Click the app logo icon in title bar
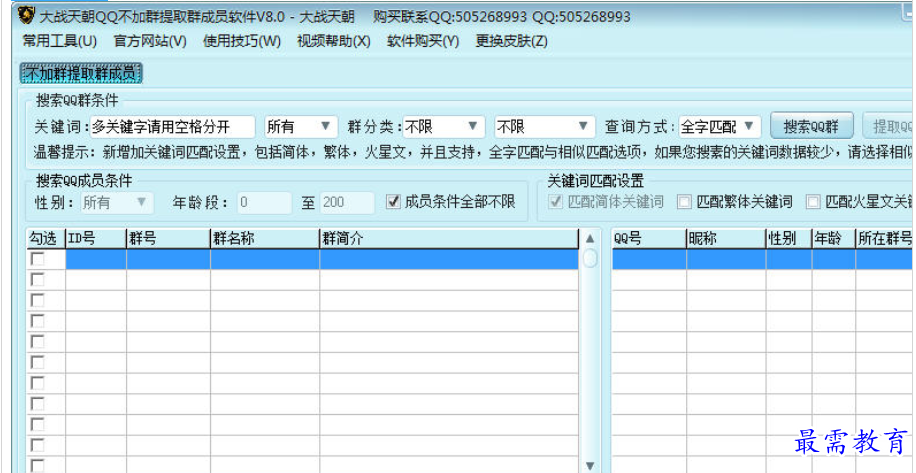 pos(26,16)
